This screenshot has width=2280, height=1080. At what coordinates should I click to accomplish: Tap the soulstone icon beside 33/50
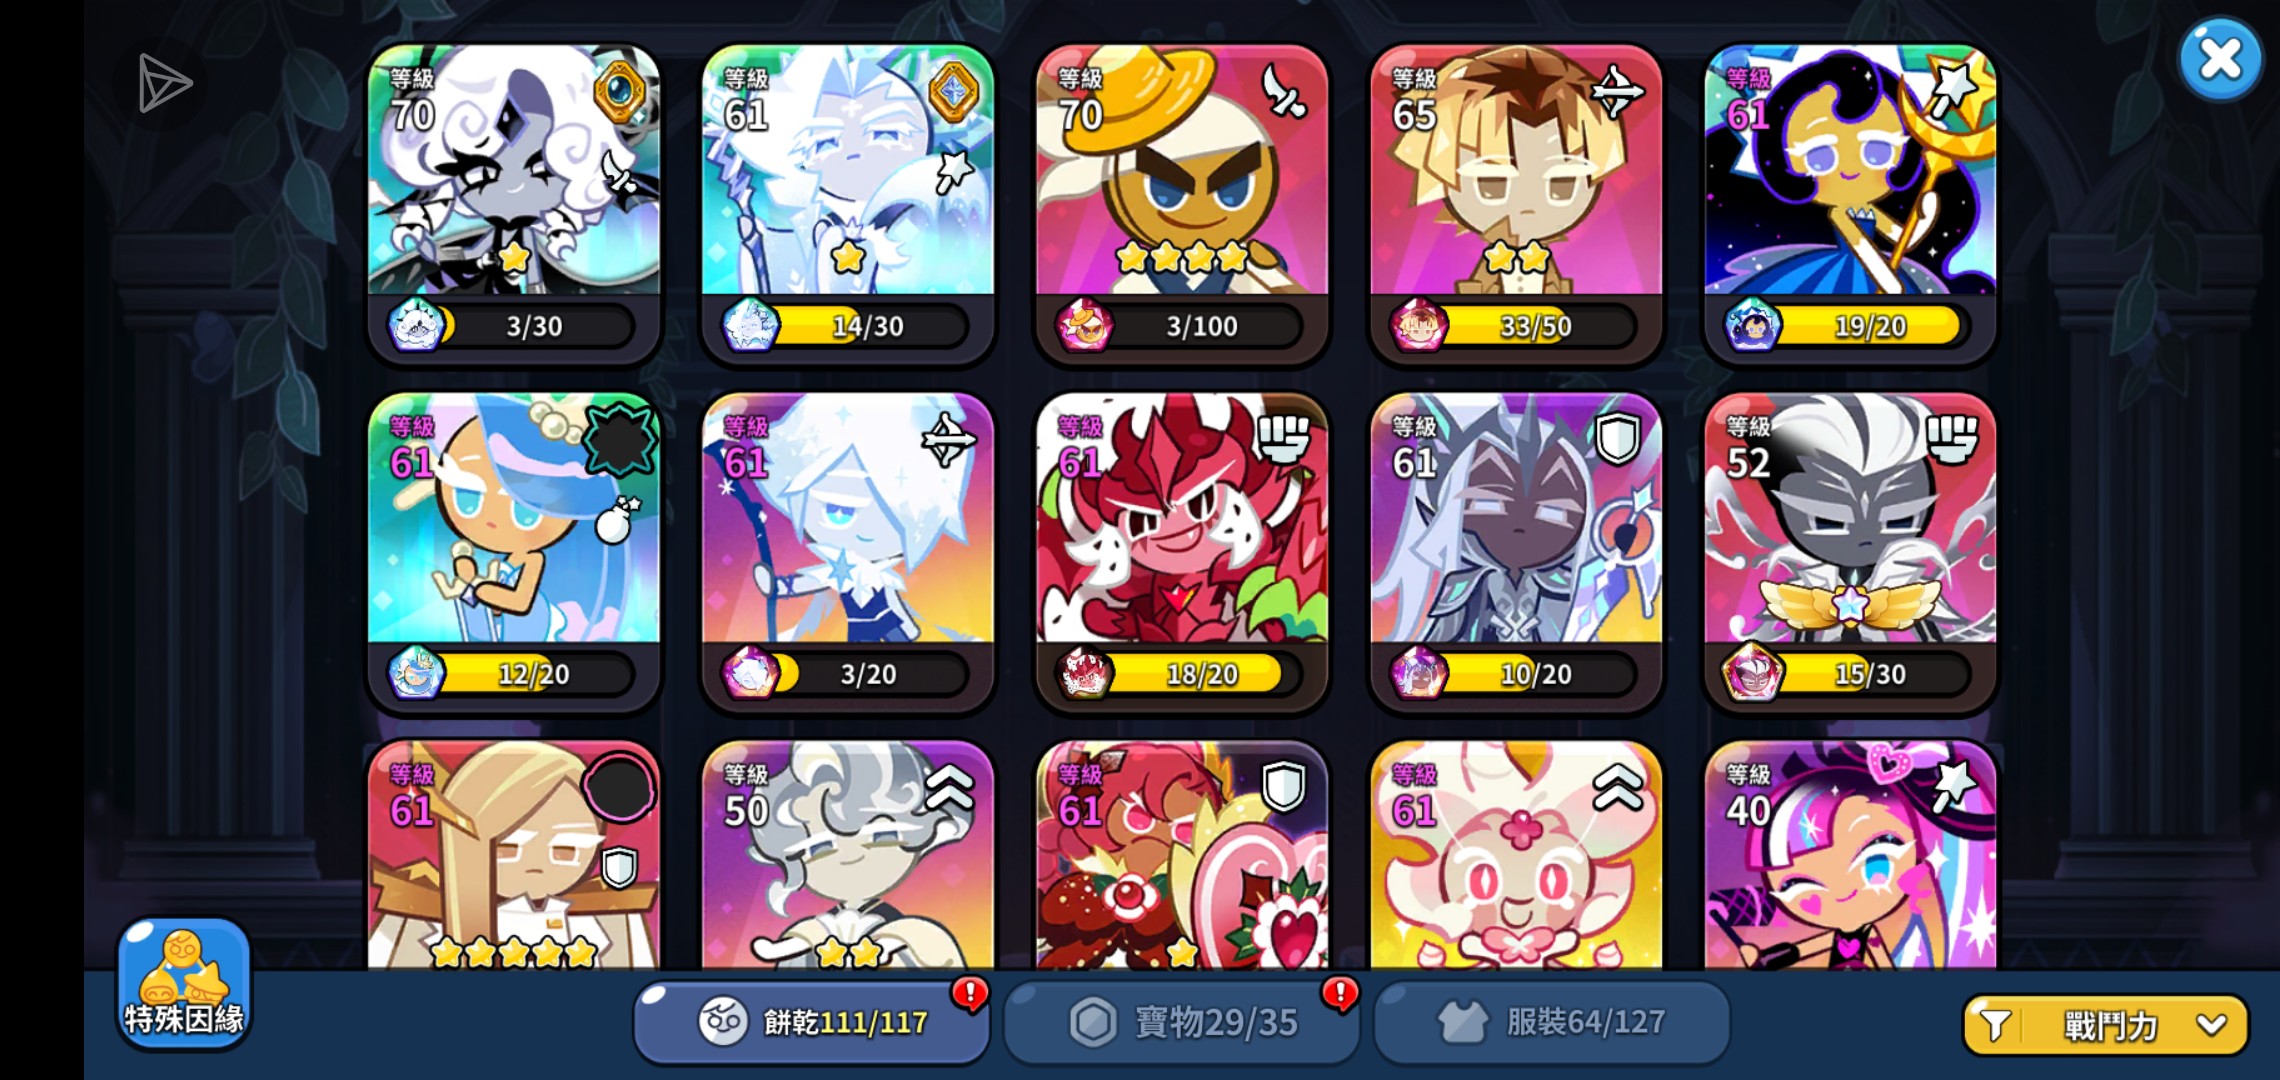[1414, 326]
